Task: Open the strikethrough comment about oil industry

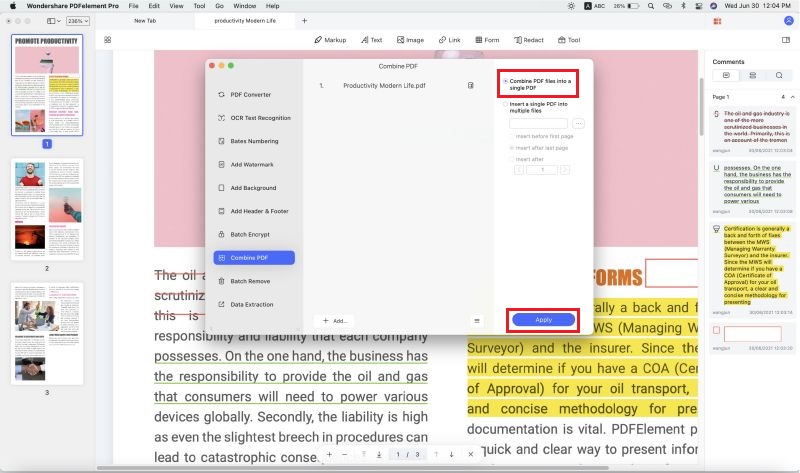Action: pos(753,131)
